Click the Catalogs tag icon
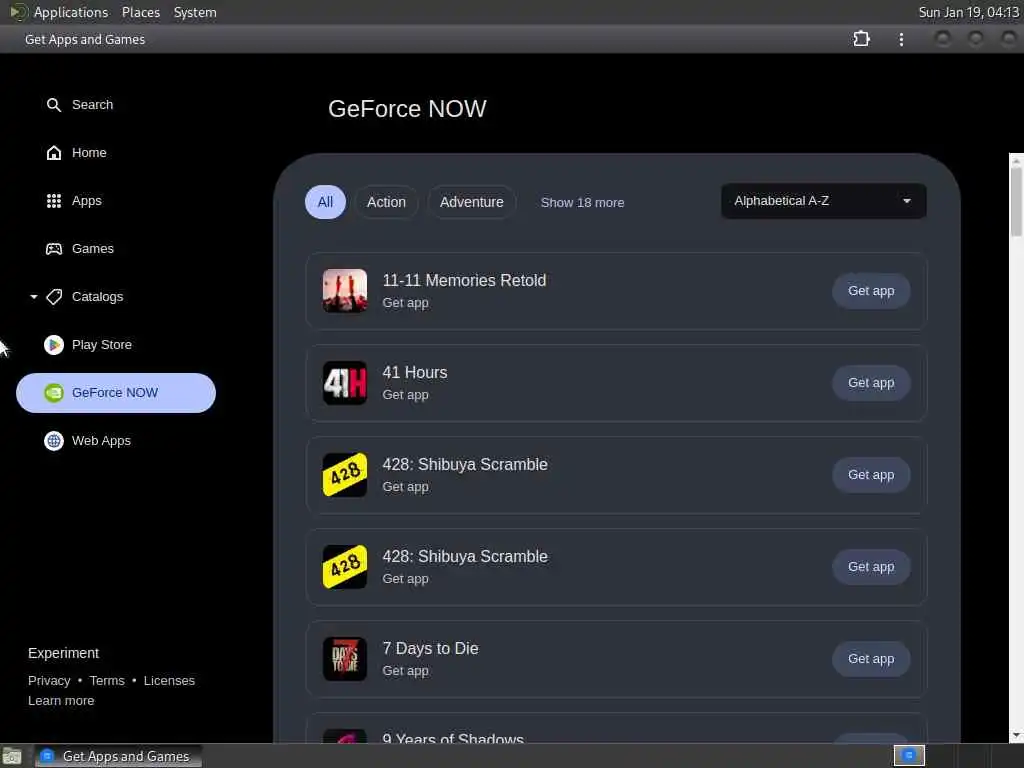Image resolution: width=1024 pixels, height=768 pixels. [54, 296]
